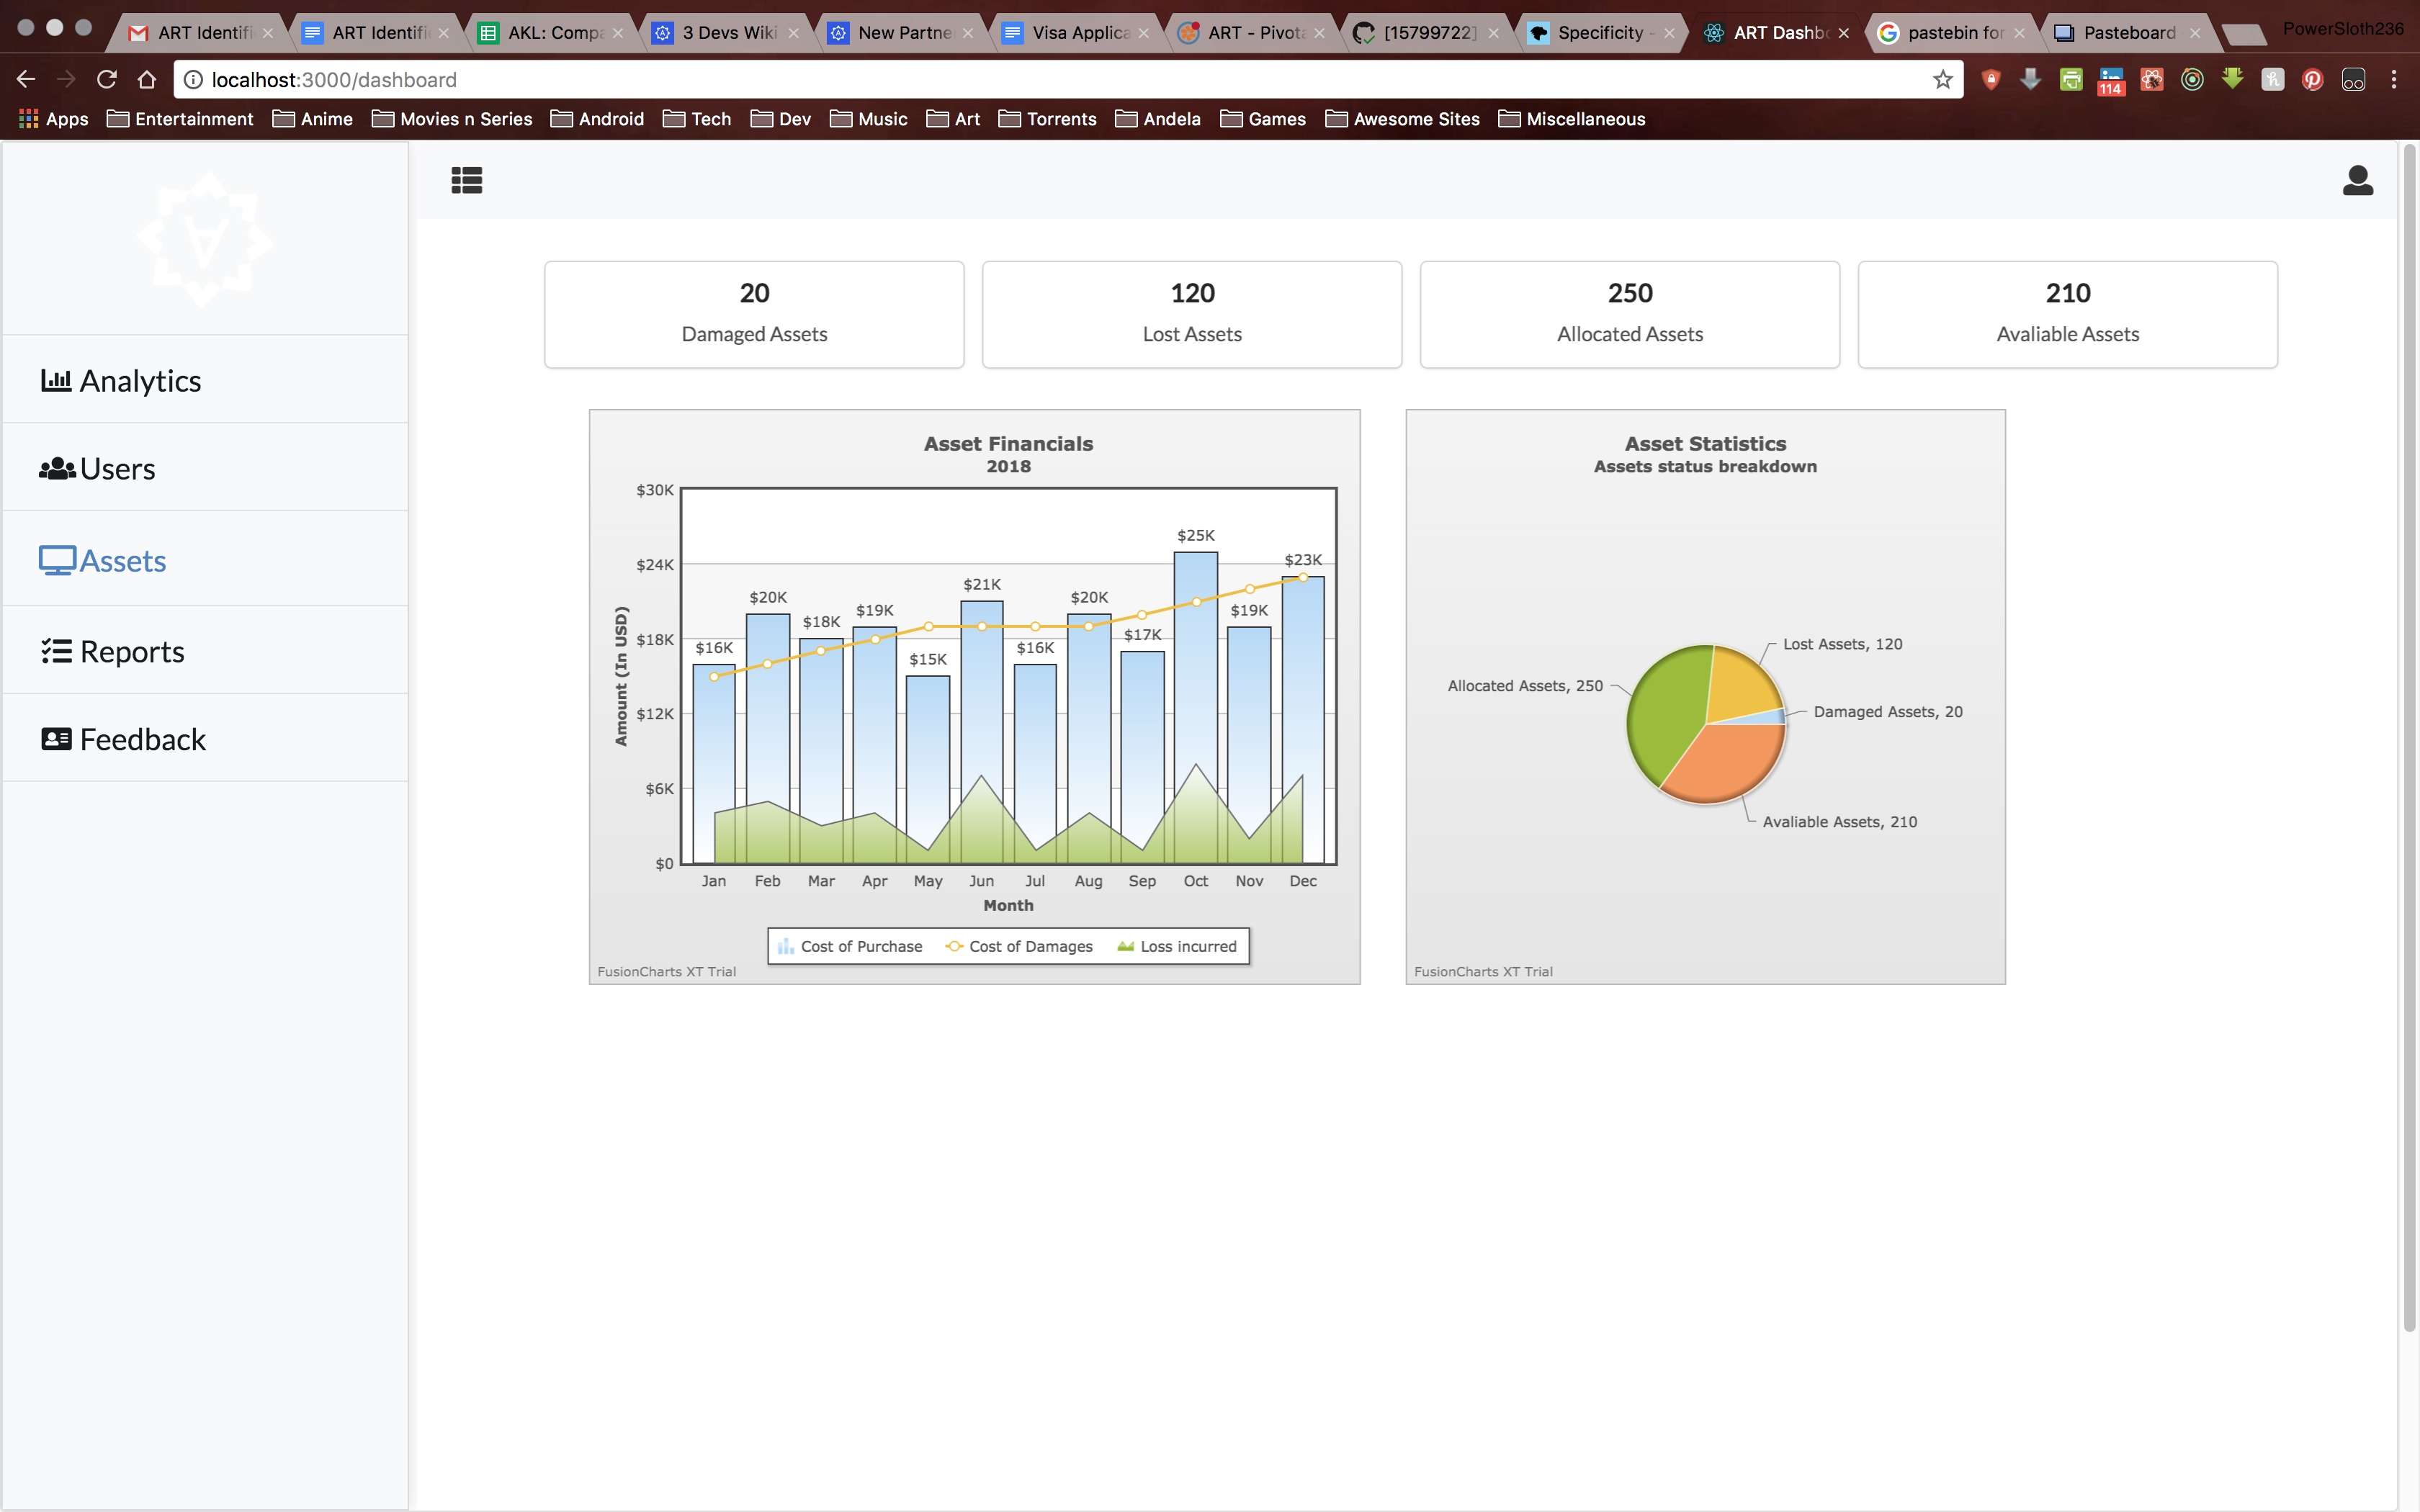The width and height of the screenshot is (2420, 1512).
Task: Toggle Cost of Damages legend item
Action: (x=1019, y=946)
